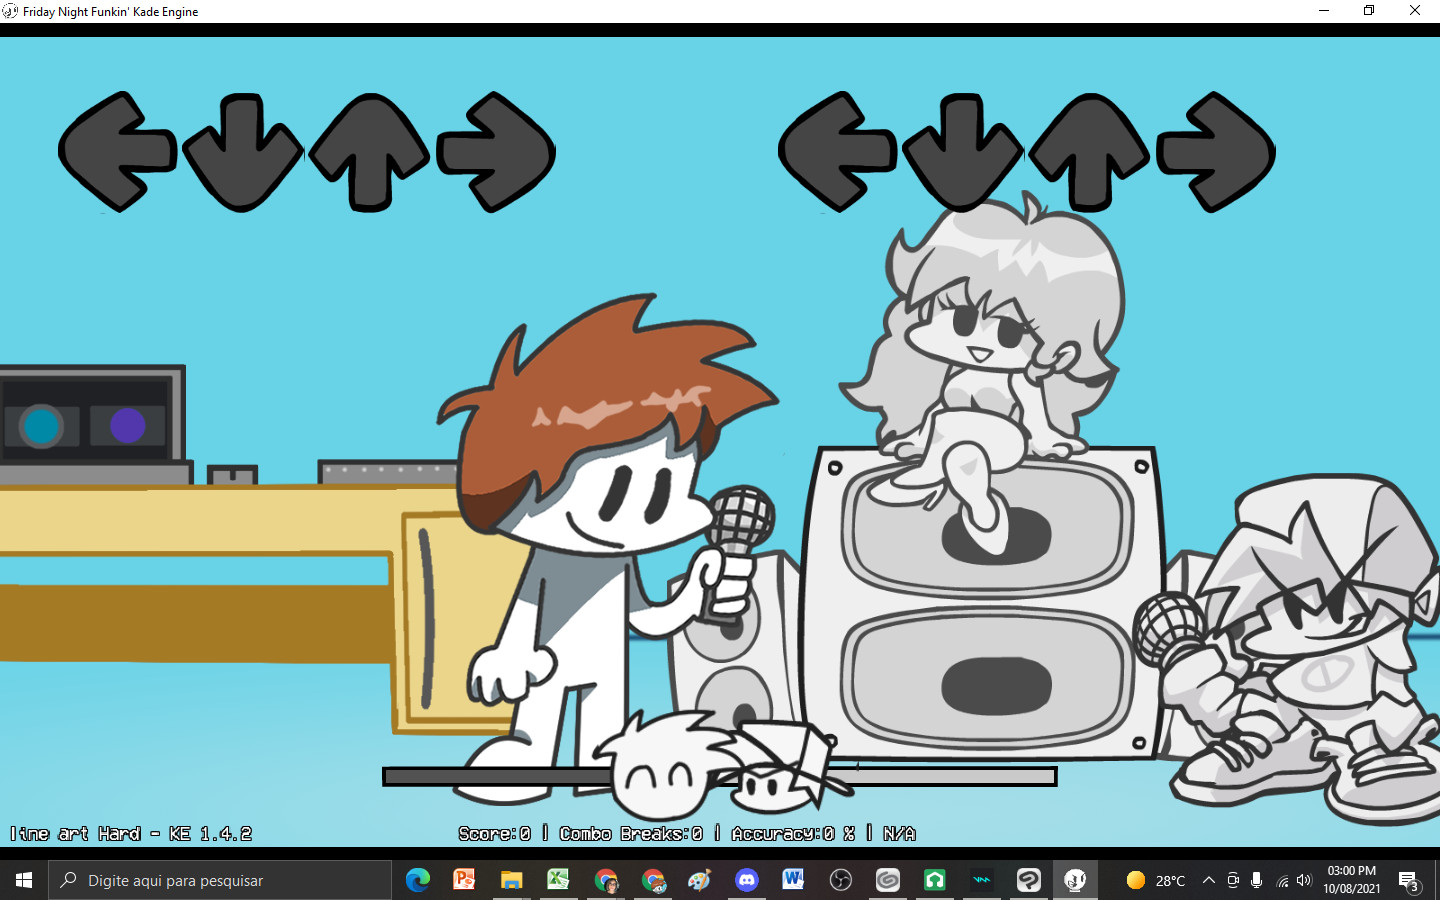Click the 'Score:0' text
The height and width of the screenshot is (900, 1440).
click(495, 833)
